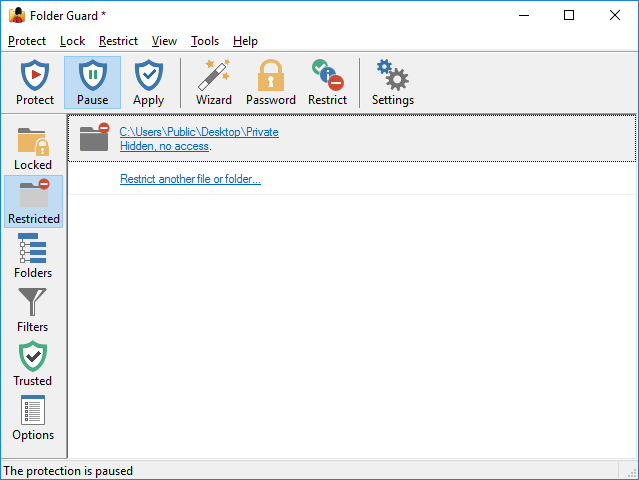Click the Restrict toolbar icon
This screenshot has height=480, width=639.
click(x=328, y=82)
